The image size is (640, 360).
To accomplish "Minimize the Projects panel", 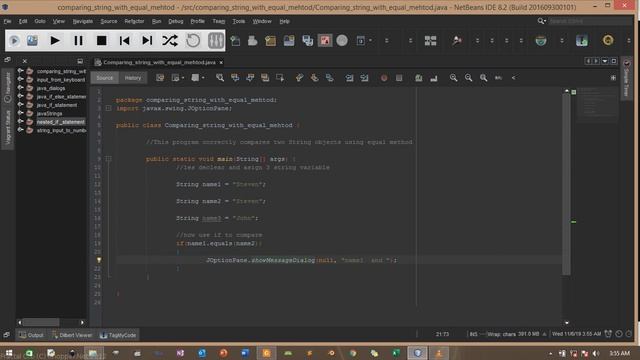I will click(80, 61).
